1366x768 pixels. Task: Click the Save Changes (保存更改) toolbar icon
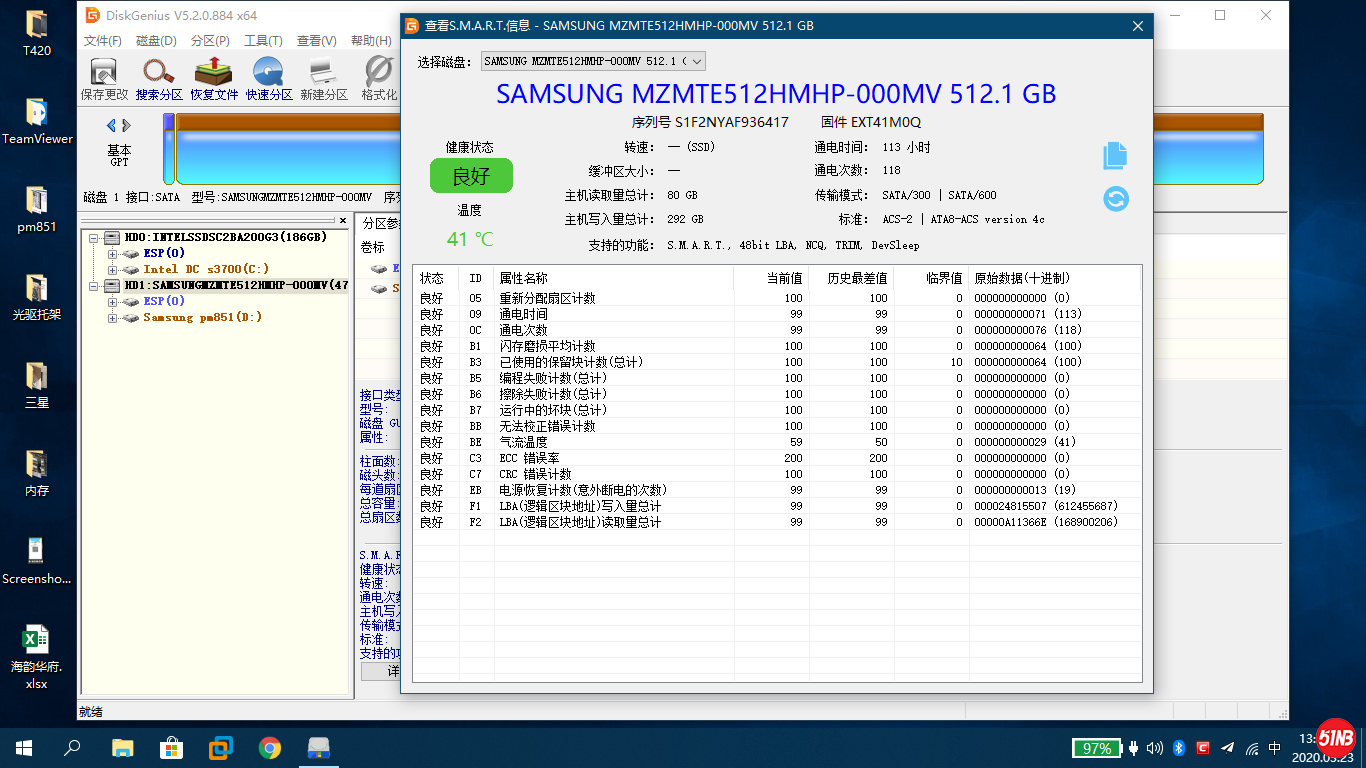coord(104,78)
